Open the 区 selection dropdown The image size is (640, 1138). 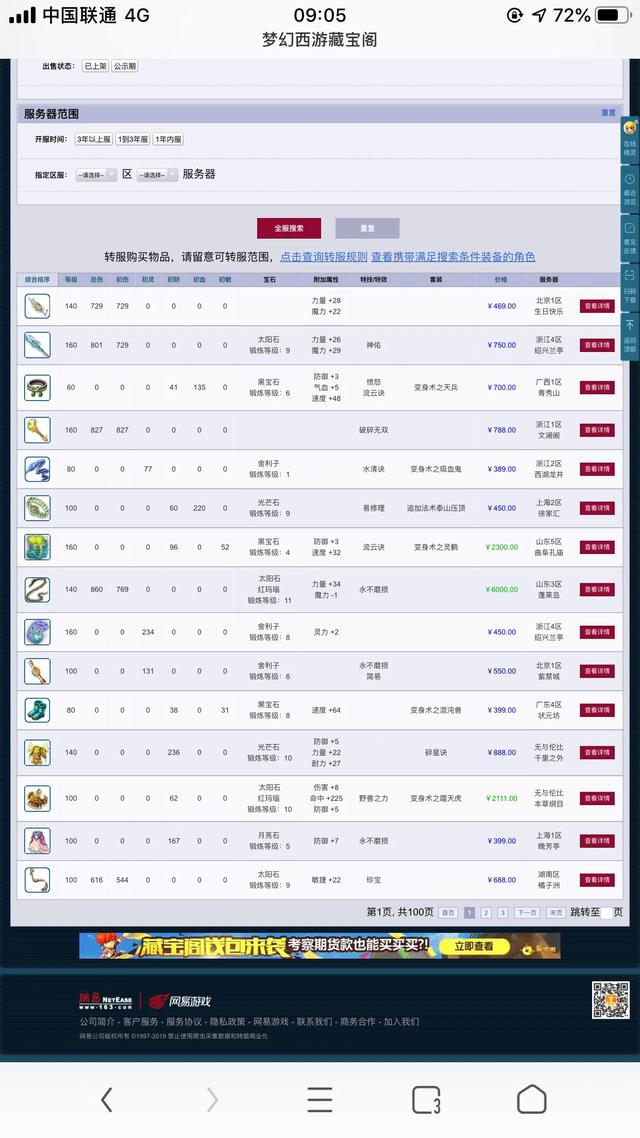point(96,175)
